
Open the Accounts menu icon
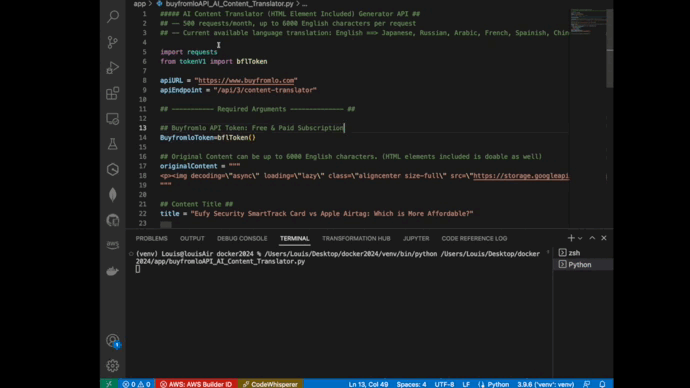(113, 340)
